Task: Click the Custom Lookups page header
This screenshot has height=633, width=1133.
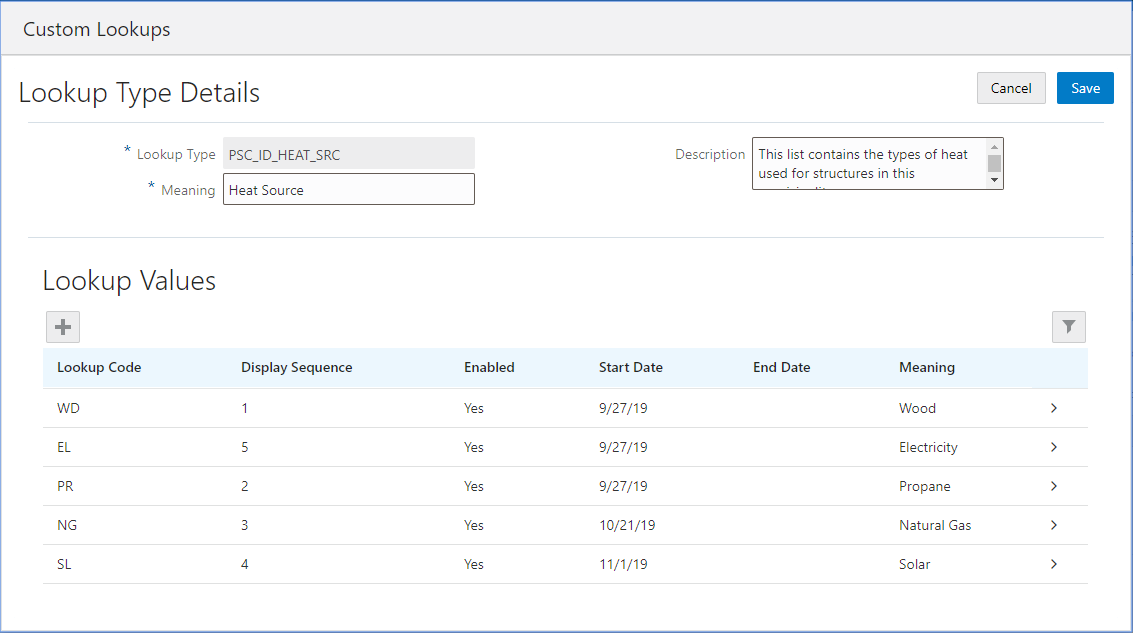Action: coord(96,30)
